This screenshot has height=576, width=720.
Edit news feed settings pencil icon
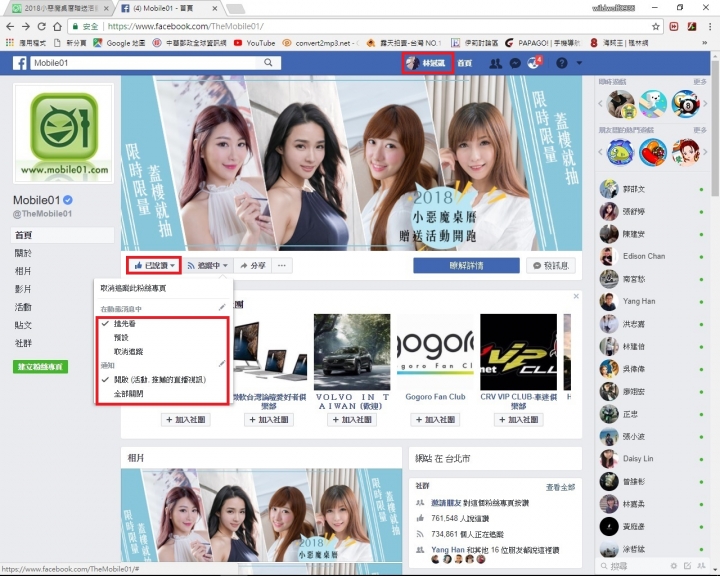[x=222, y=307]
